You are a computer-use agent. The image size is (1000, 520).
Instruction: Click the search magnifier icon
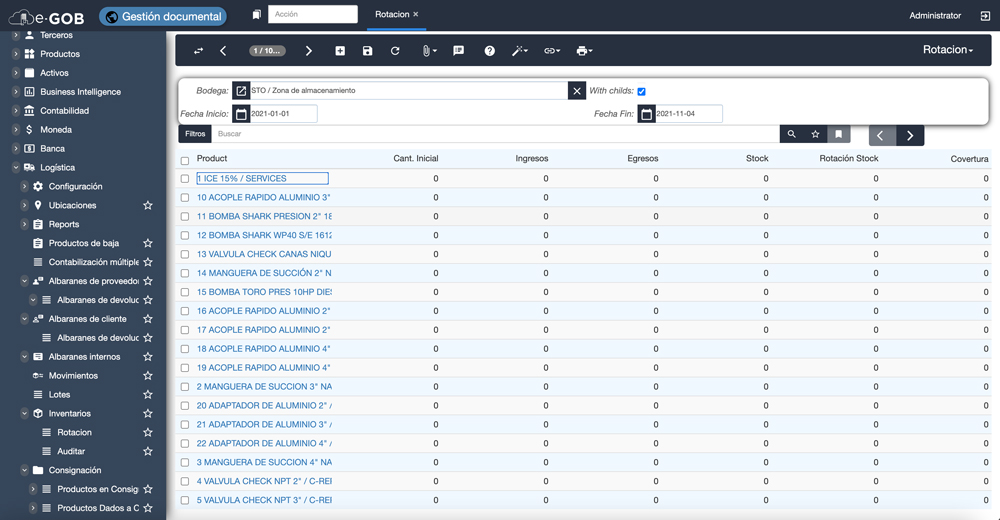(x=791, y=134)
